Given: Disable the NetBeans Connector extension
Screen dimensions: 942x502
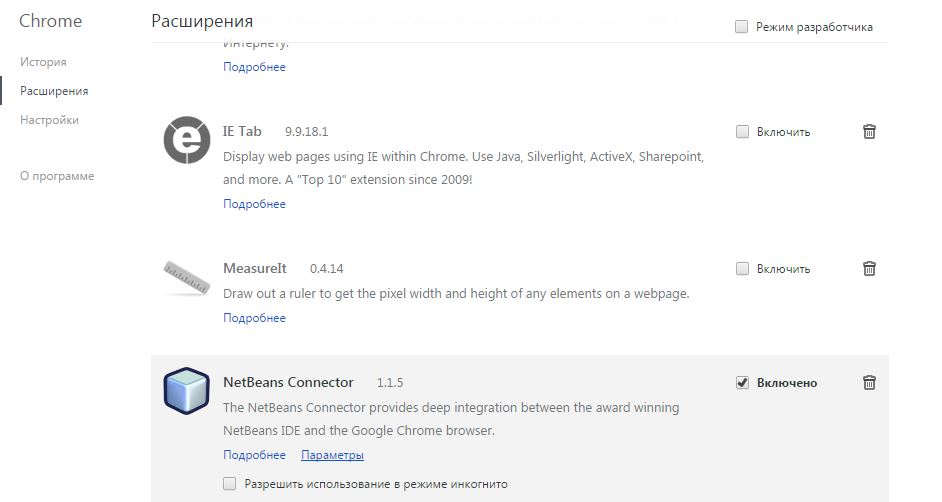Looking at the screenshot, I should [742, 382].
